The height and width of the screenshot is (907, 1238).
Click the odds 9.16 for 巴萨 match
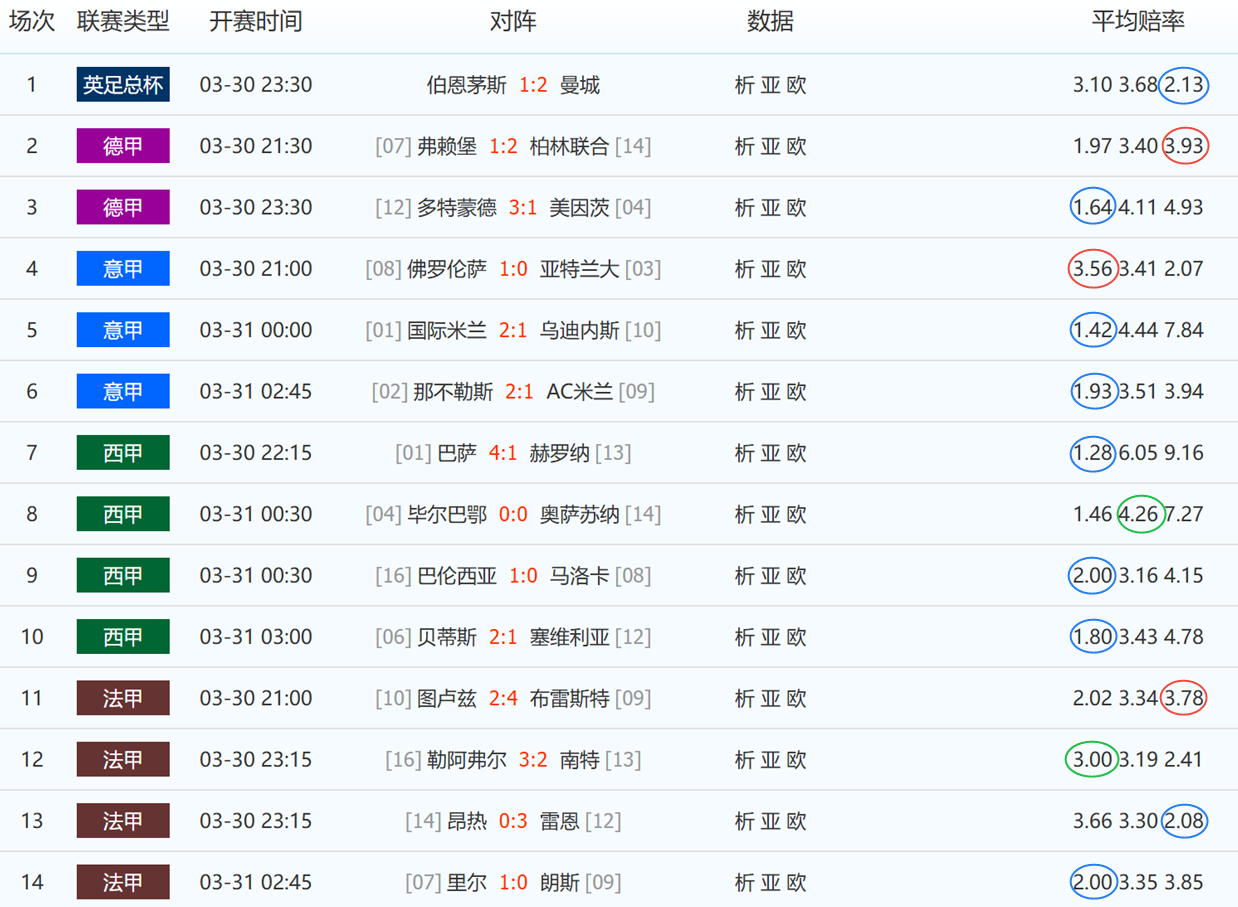coord(1184,453)
